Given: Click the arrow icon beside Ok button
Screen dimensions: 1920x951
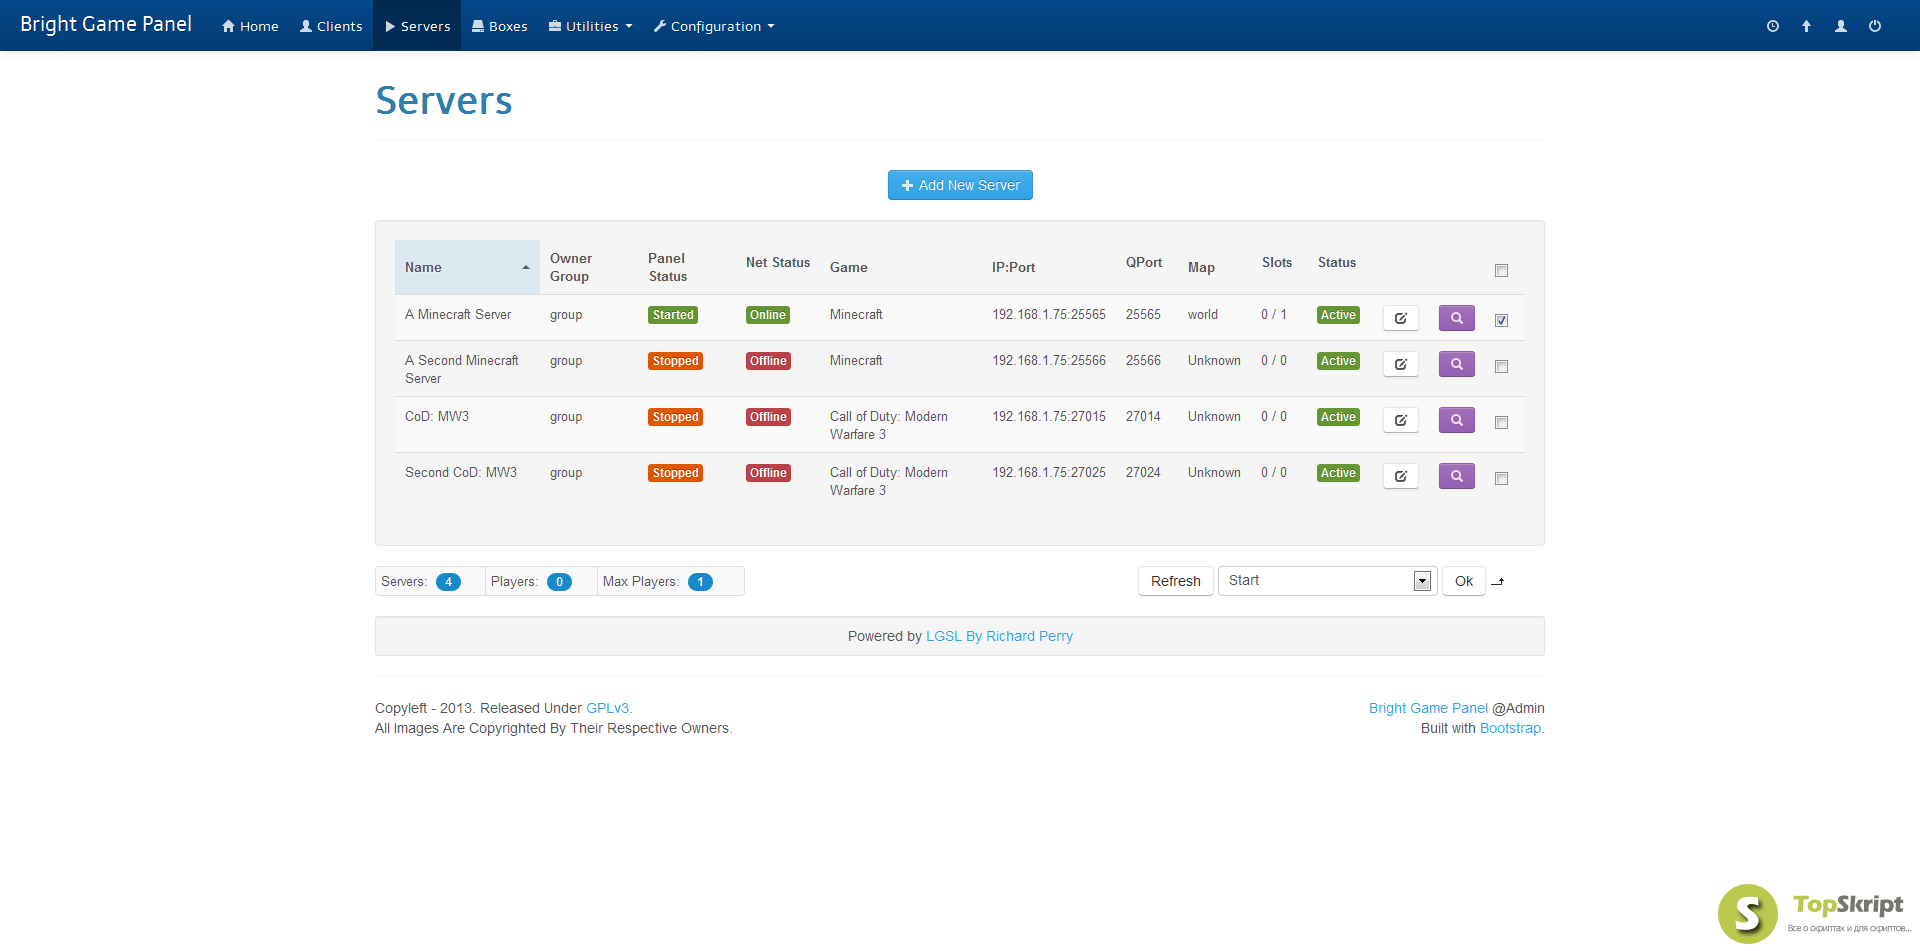Looking at the screenshot, I should pyautogui.click(x=1498, y=582).
